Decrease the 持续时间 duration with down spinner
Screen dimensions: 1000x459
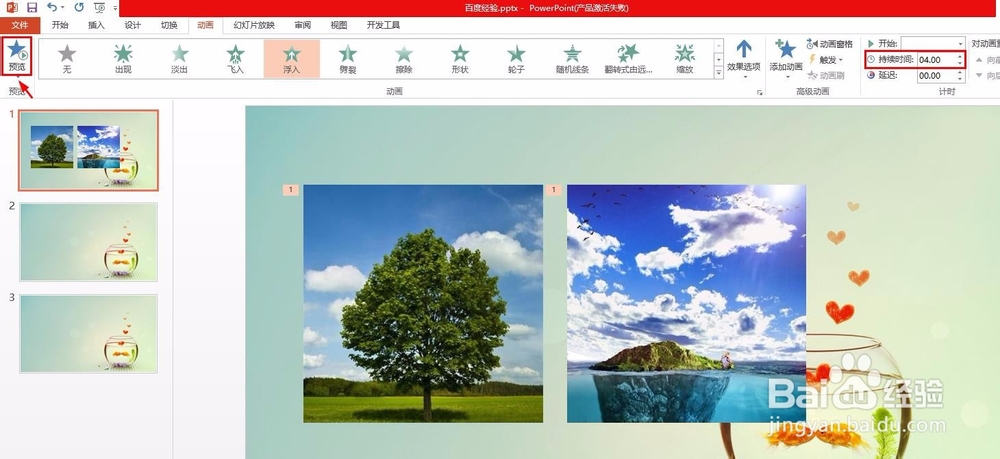pos(960,63)
